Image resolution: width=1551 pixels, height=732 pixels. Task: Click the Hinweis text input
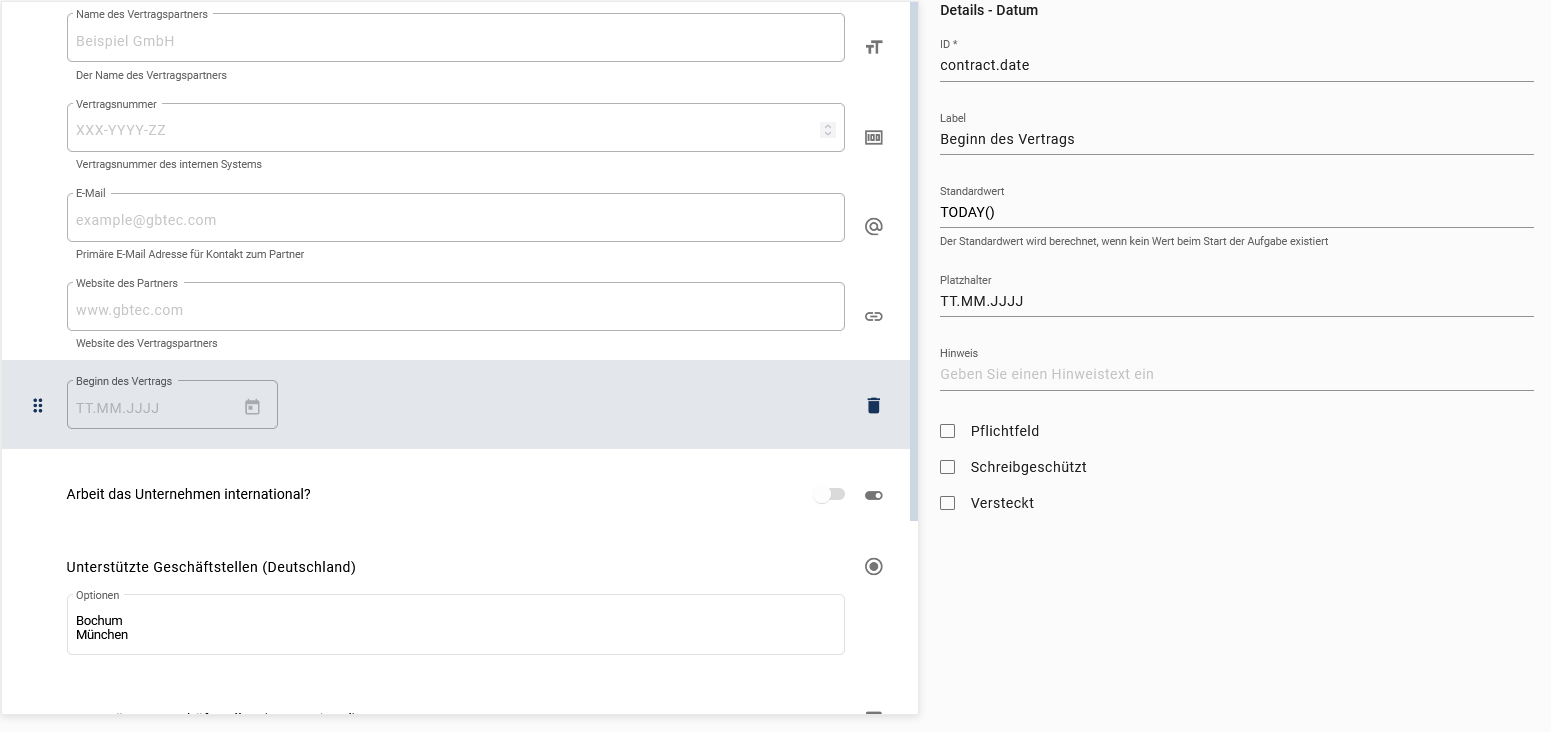(x=1237, y=374)
